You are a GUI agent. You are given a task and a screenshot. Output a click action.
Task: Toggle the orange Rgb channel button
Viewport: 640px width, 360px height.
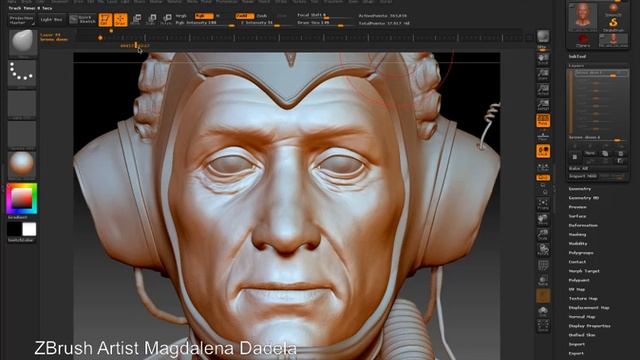pyautogui.click(x=204, y=16)
